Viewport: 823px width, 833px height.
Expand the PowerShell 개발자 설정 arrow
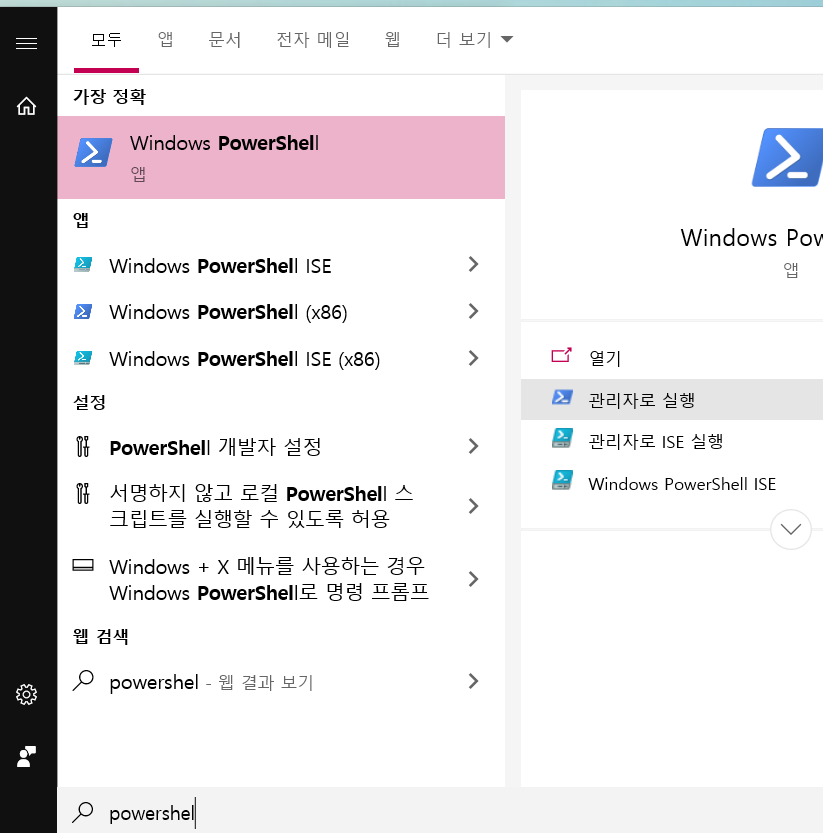(x=473, y=446)
